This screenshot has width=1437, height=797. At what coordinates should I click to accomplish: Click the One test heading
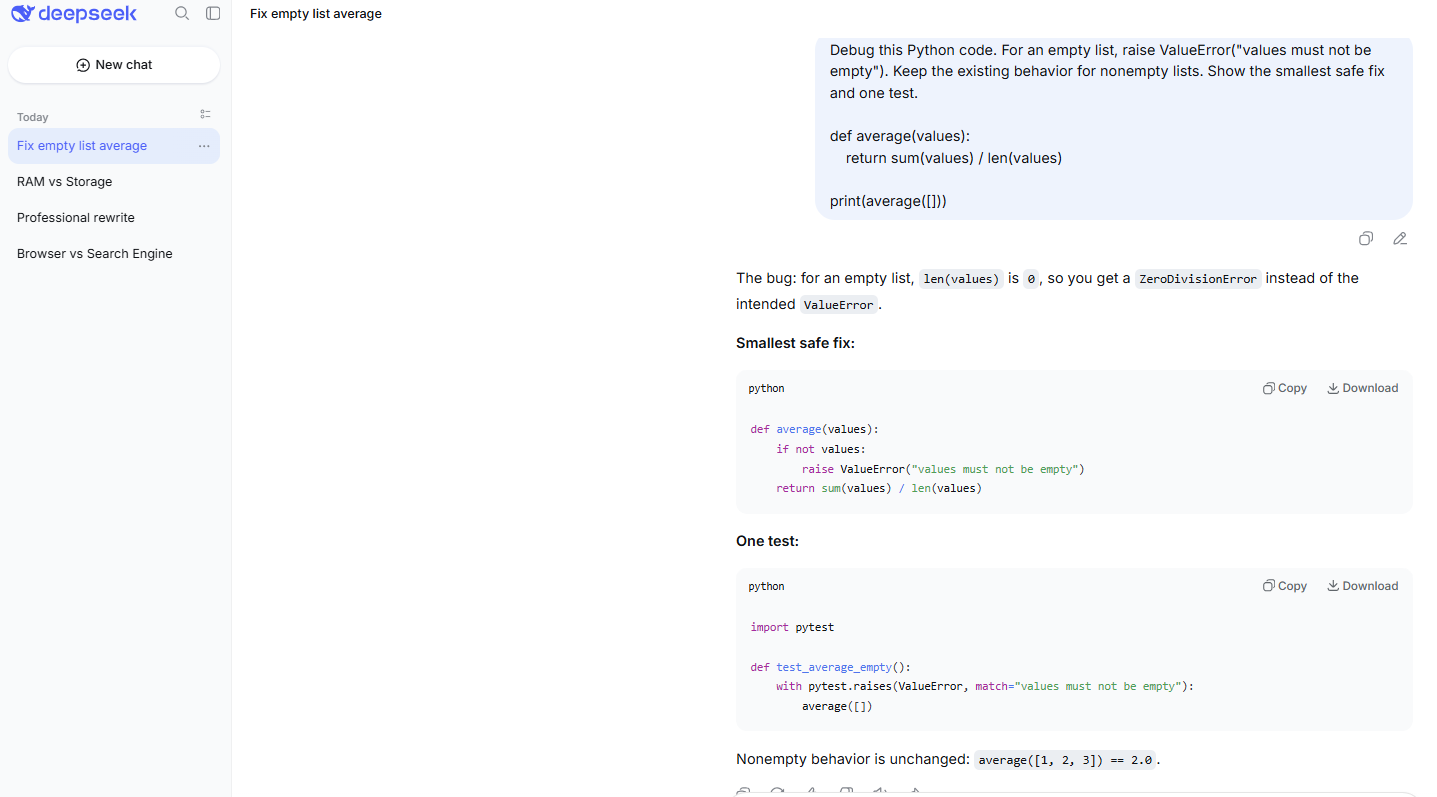pyautogui.click(x=768, y=541)
